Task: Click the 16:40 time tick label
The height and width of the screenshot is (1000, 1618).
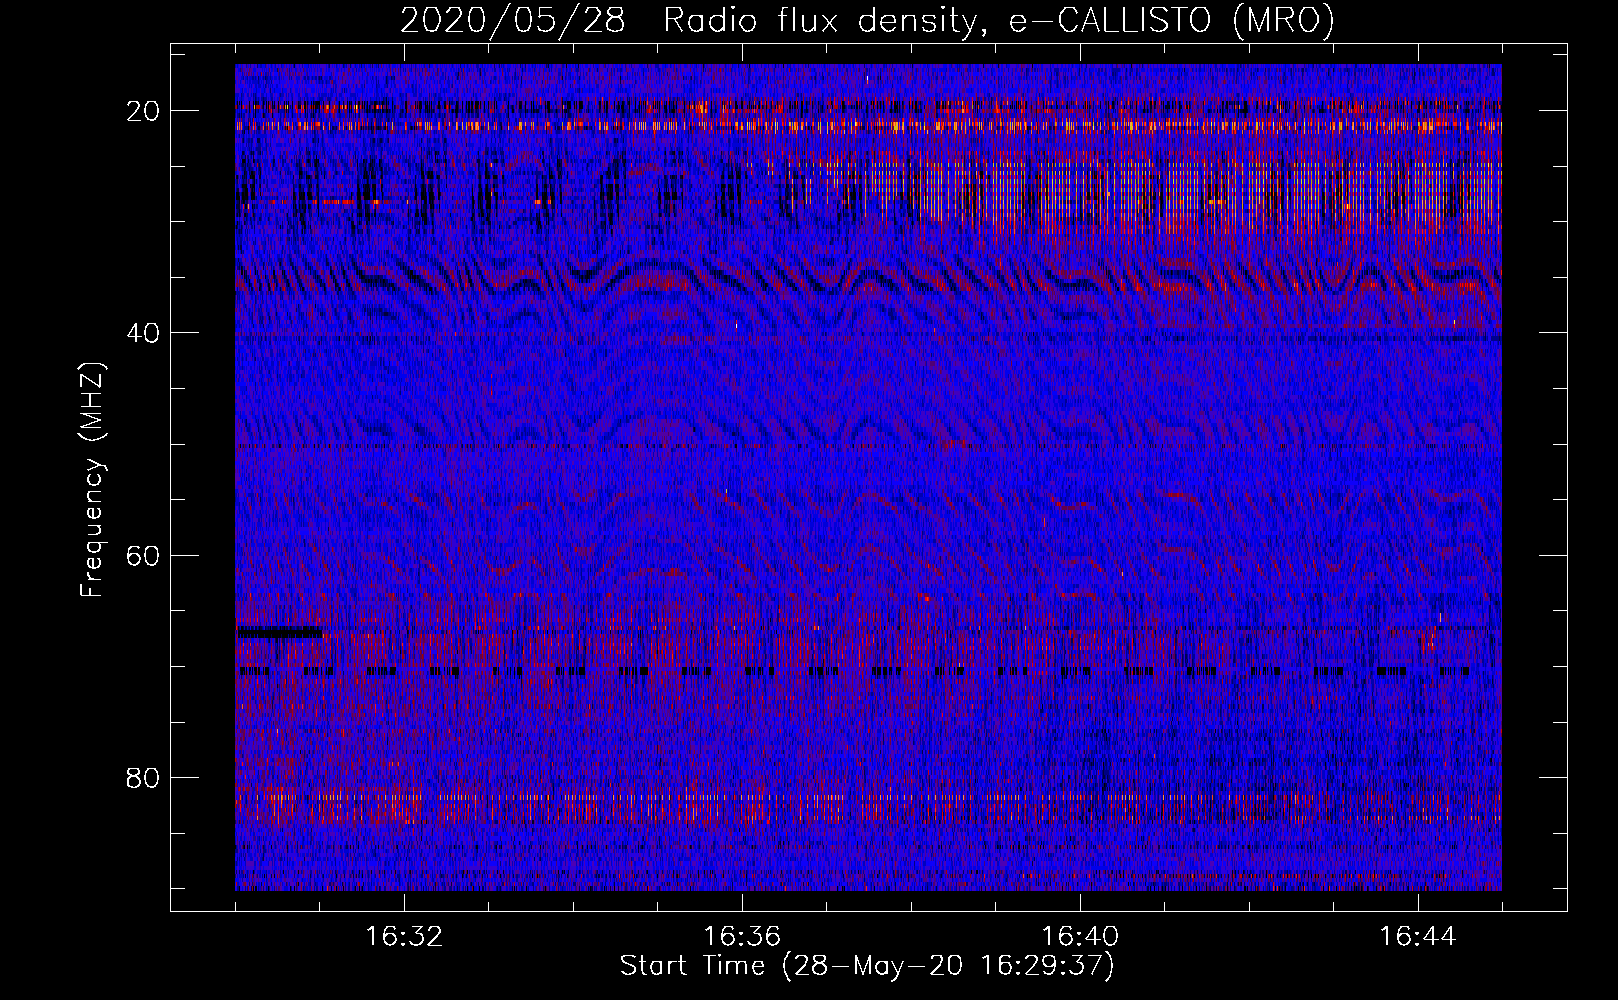Action: [x=1080, y=937]
